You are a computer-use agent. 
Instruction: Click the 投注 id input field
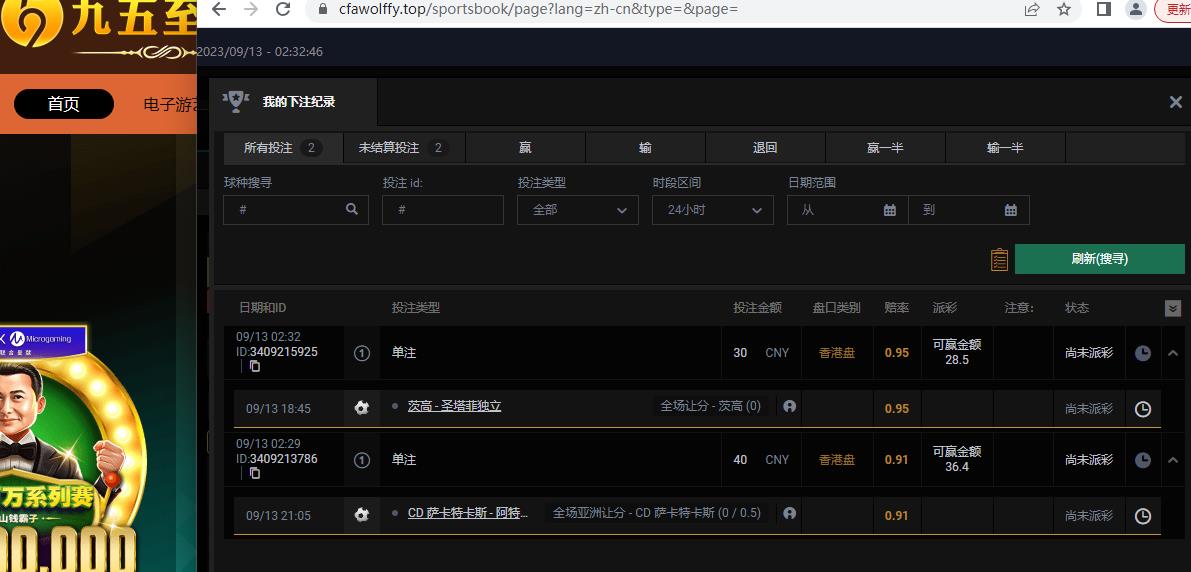click(442, 210)
